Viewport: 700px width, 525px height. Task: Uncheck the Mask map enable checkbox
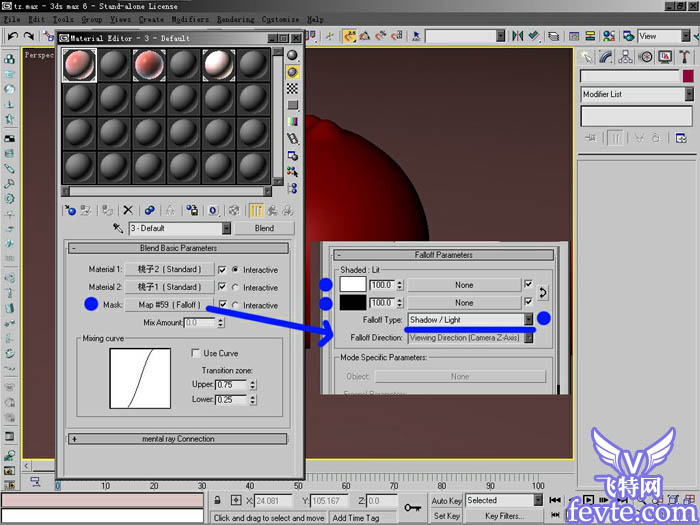pyautogui.click(x=223, y=304)
